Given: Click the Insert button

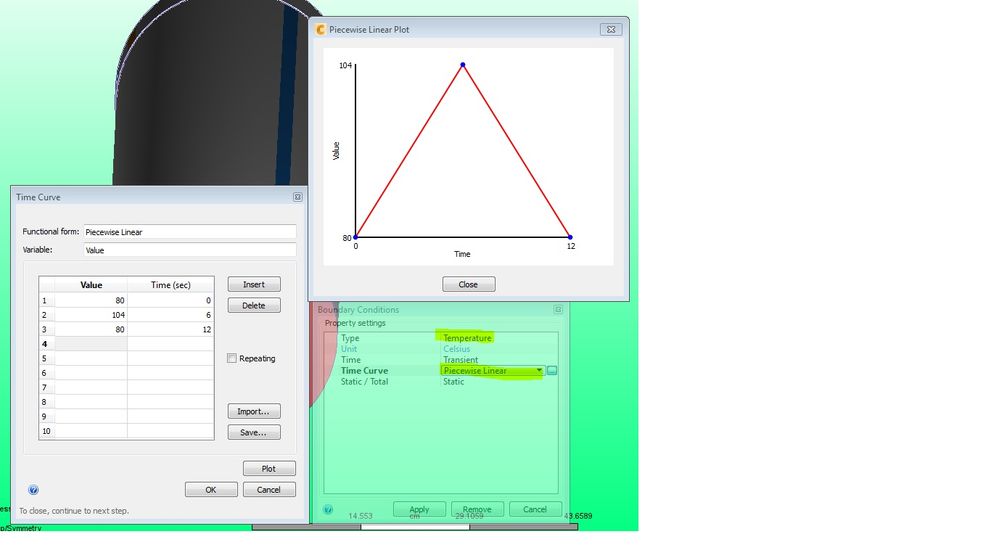Looking at the screenshot, I should click(x=254, y=285).
